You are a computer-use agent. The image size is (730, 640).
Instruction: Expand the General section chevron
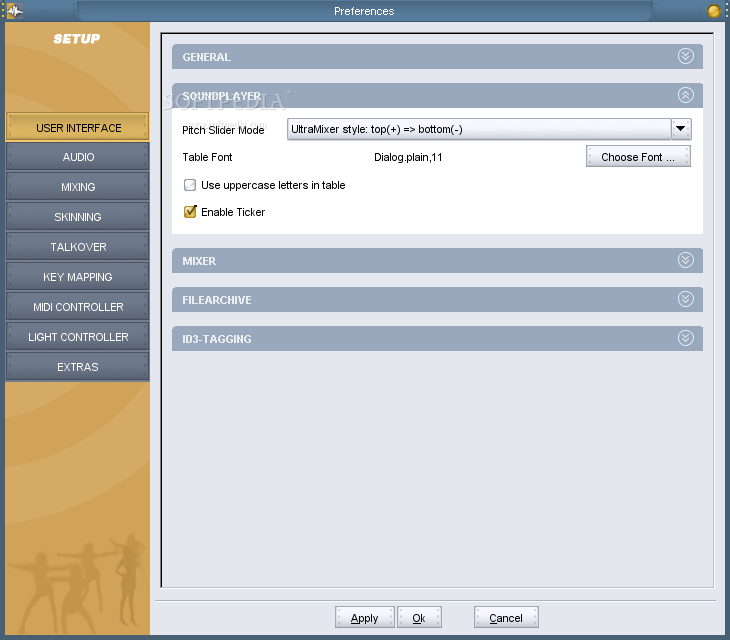click(685, 56)
